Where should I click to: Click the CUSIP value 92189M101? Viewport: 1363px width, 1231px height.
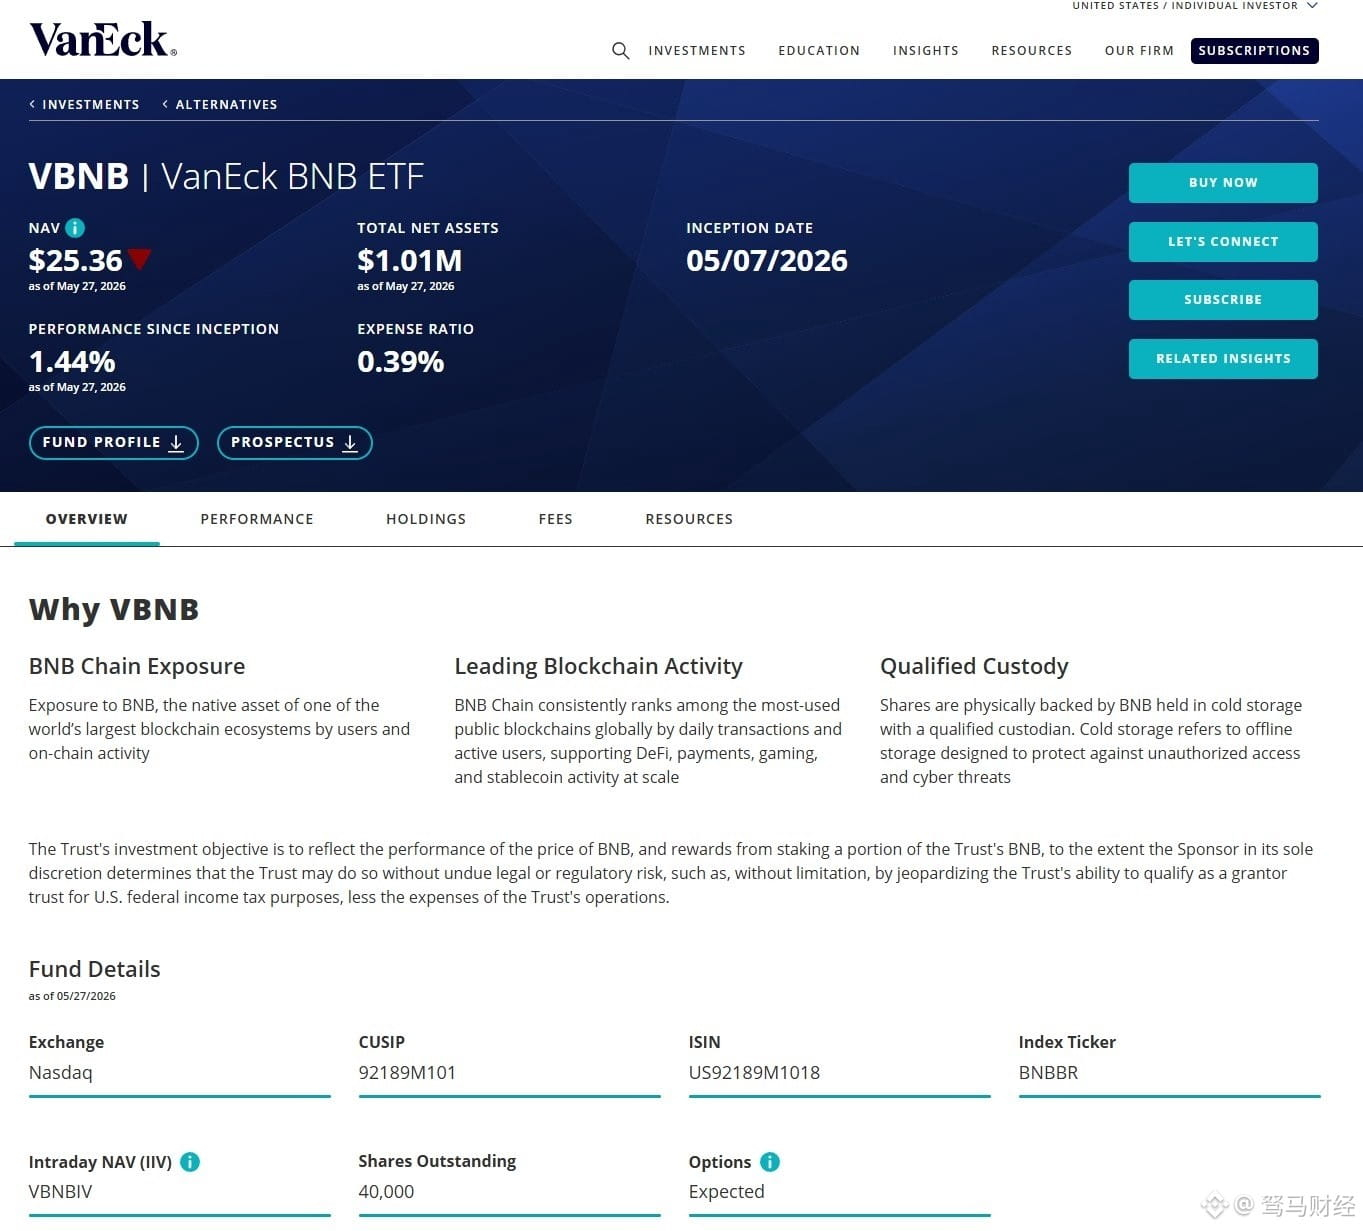pos(407,1073)
